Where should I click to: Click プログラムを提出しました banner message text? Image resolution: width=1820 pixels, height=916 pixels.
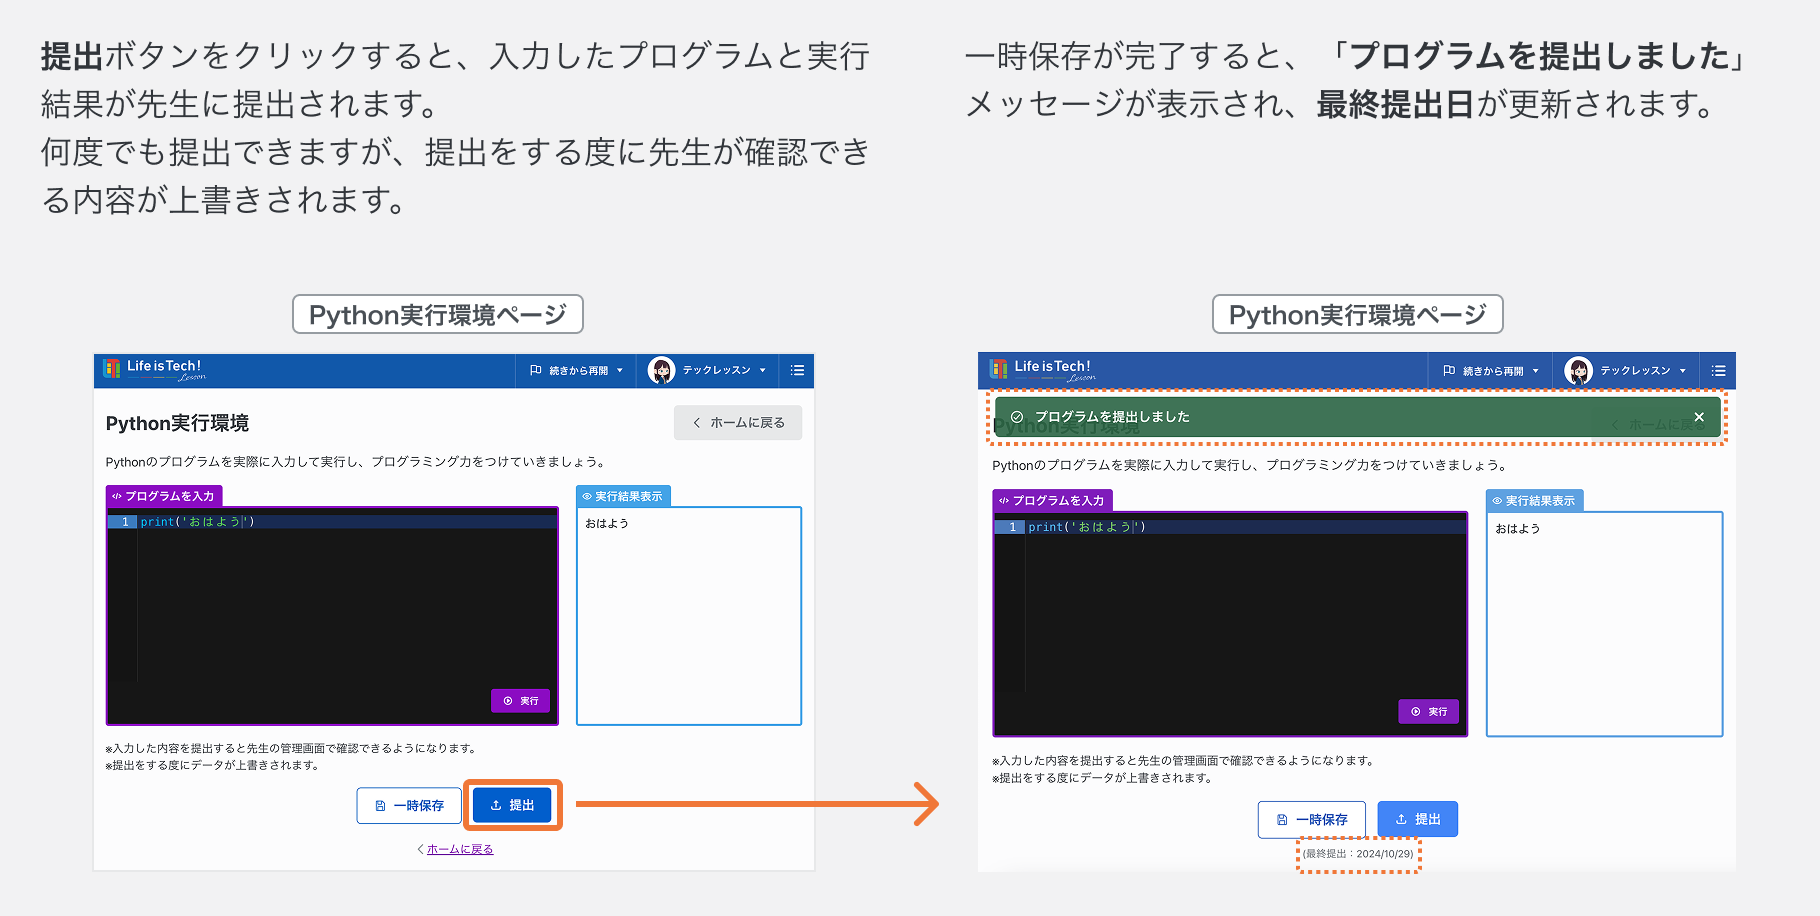coord(1112,417)
